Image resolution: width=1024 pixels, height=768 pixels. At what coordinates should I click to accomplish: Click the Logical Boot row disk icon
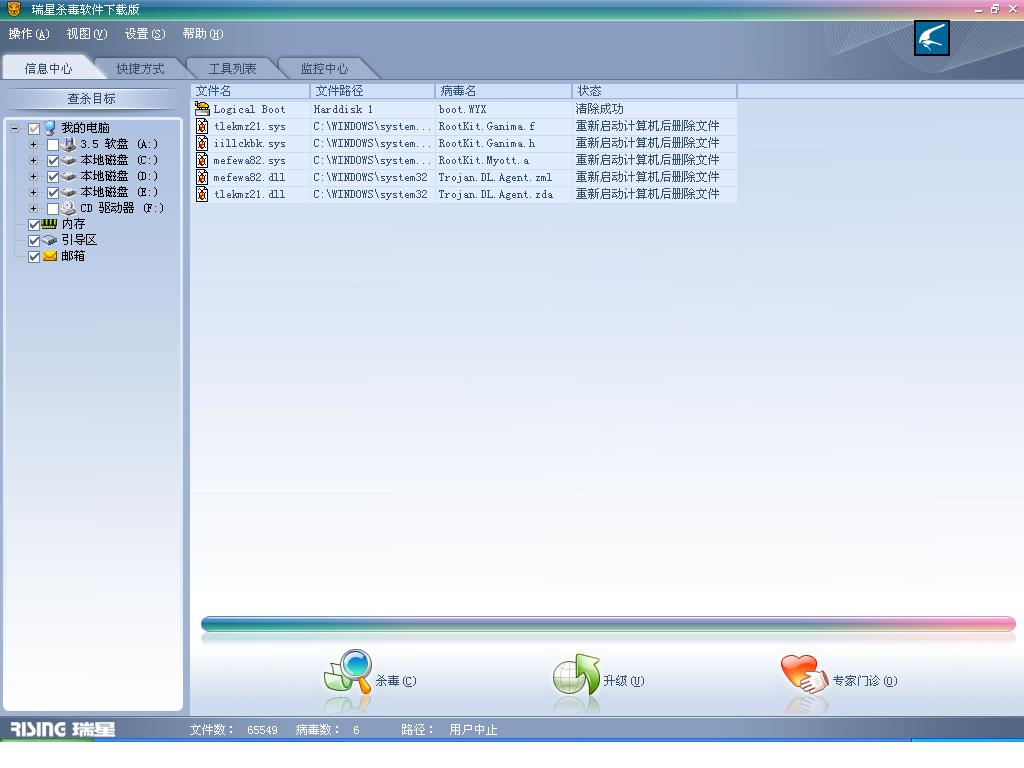click(x=202, y=109)
